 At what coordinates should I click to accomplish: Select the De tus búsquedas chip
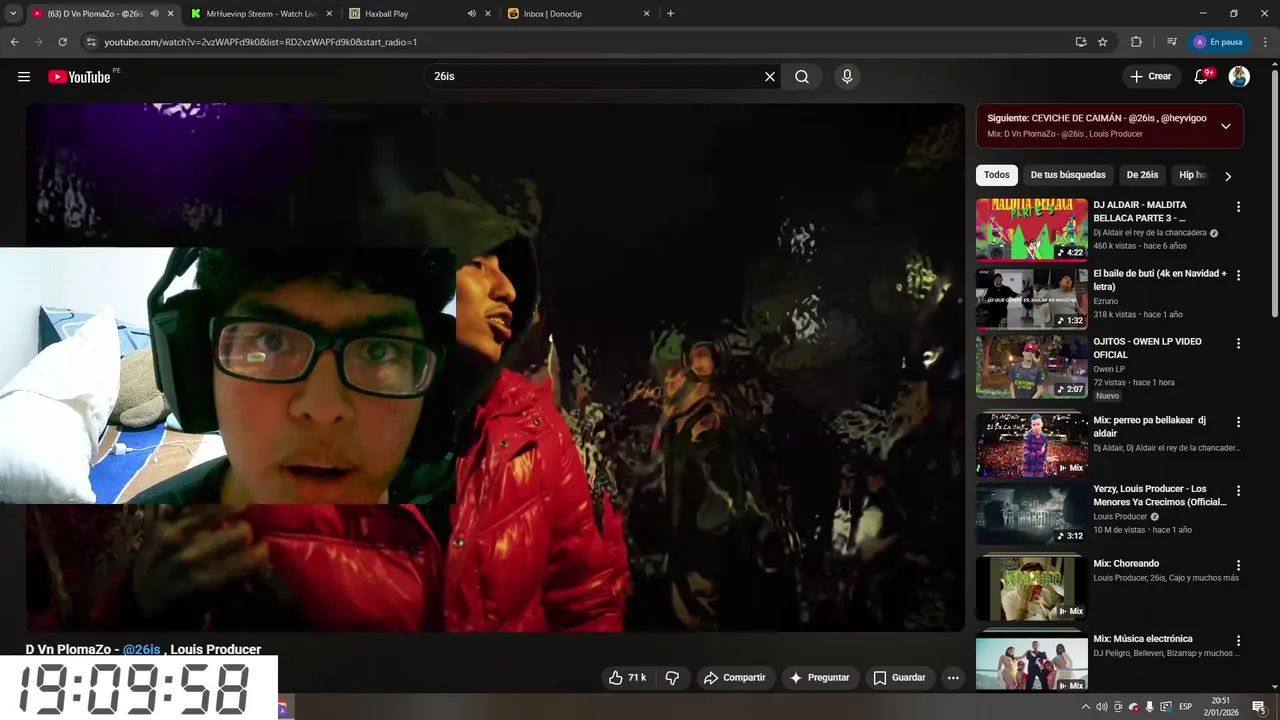coord(1068,175)
